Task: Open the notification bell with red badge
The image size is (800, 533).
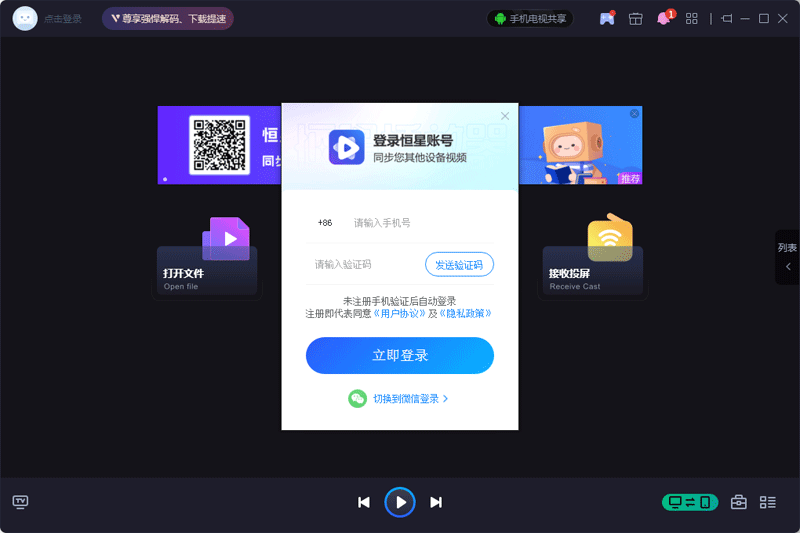Action: (x=664, y=19)
